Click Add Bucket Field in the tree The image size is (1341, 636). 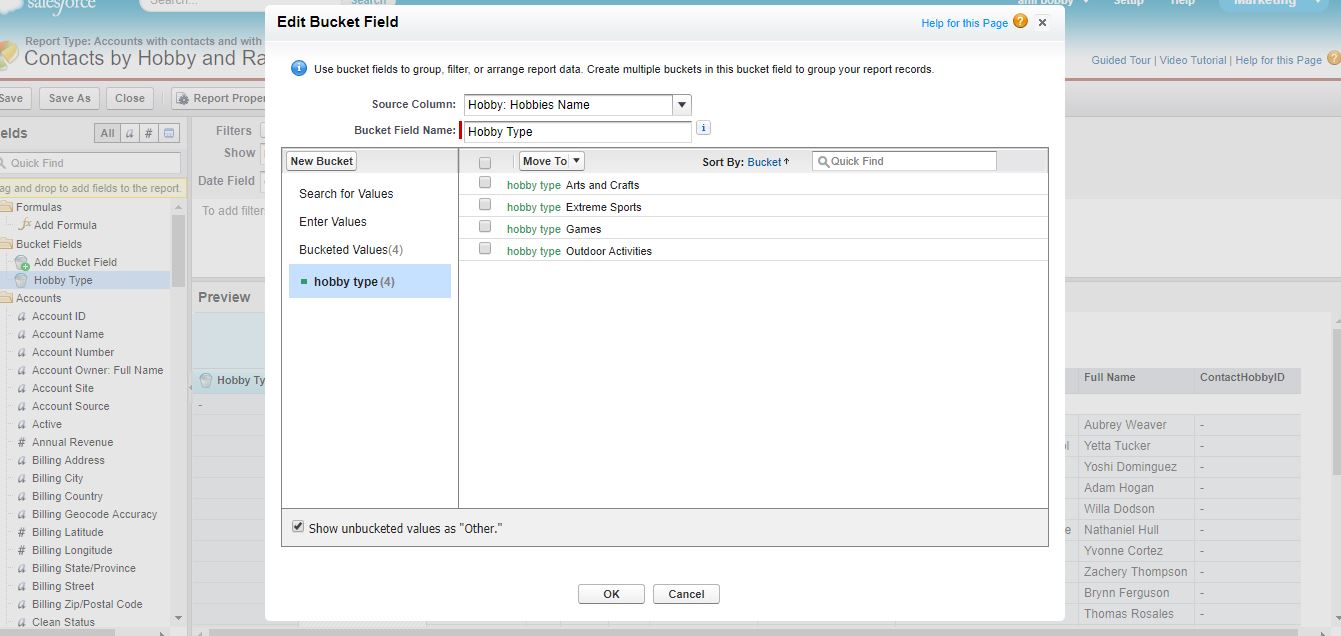[75, 262]
